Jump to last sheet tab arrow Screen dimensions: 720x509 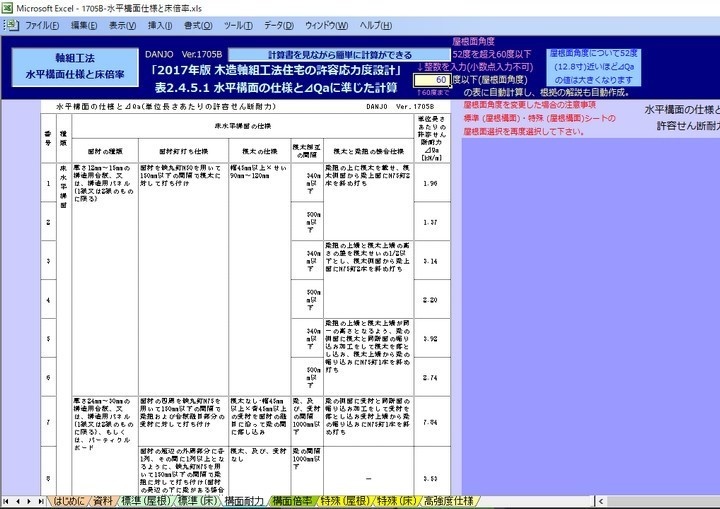point(41,501)
